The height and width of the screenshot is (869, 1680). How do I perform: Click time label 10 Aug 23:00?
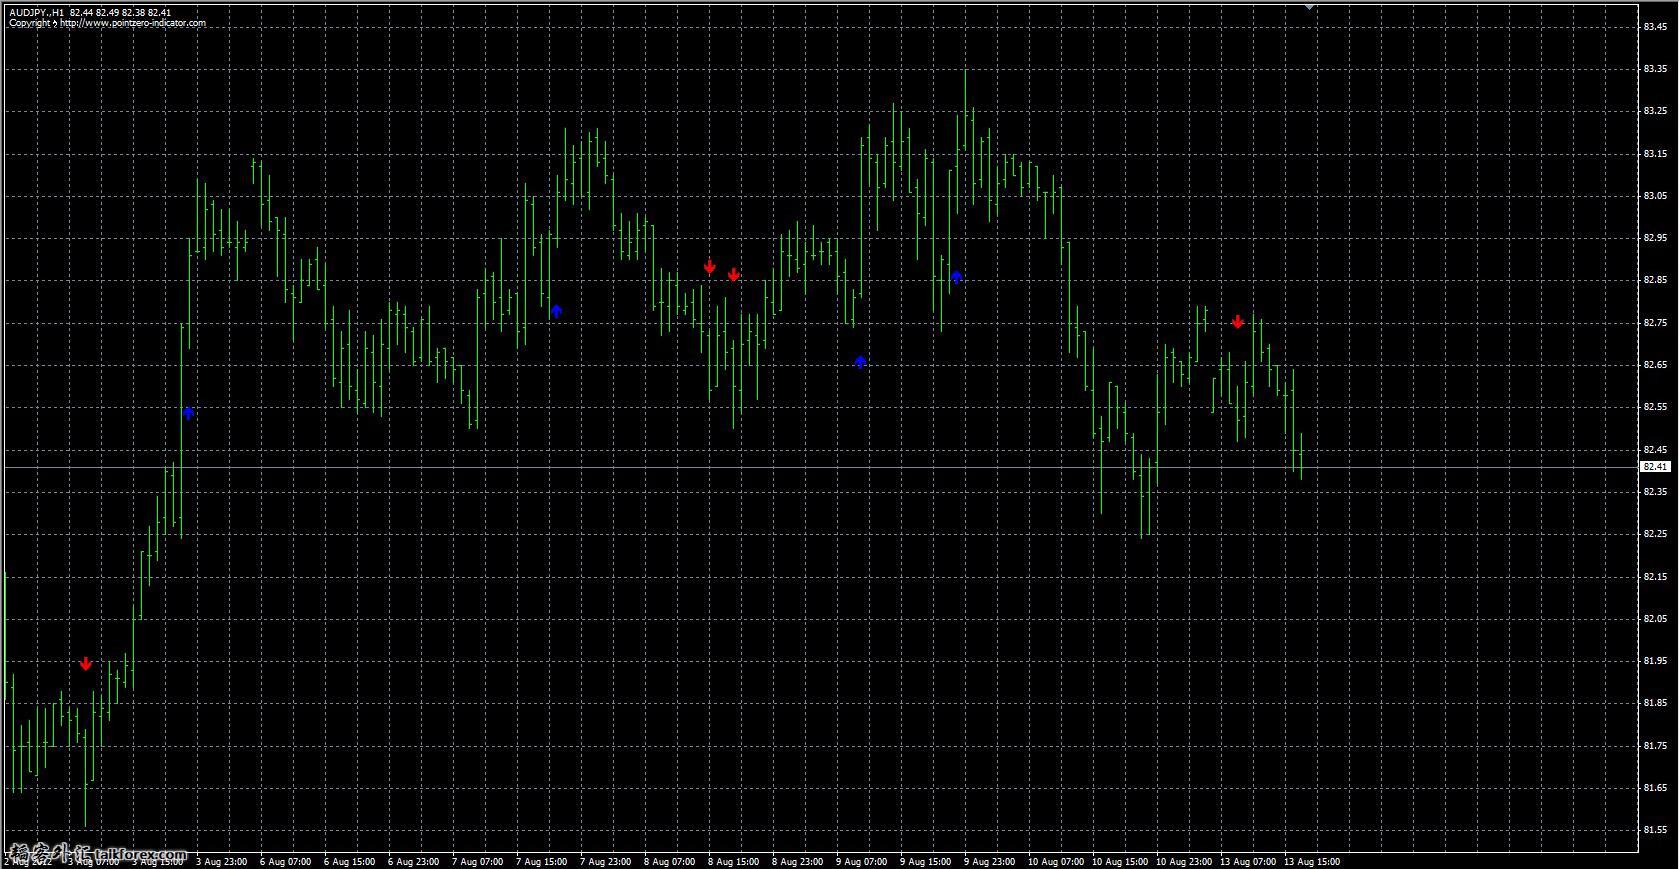pos(1184,861)
